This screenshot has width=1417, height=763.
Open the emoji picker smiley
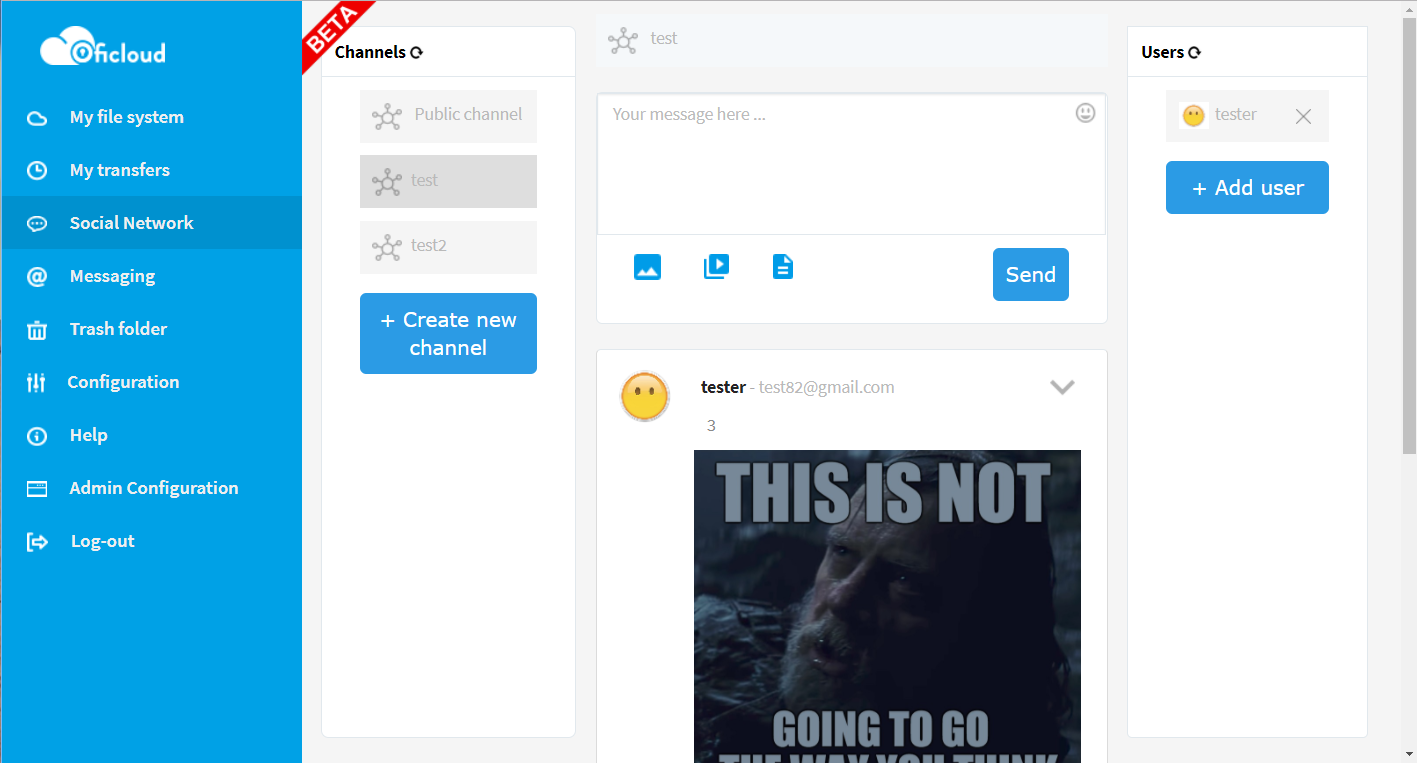1085,113
